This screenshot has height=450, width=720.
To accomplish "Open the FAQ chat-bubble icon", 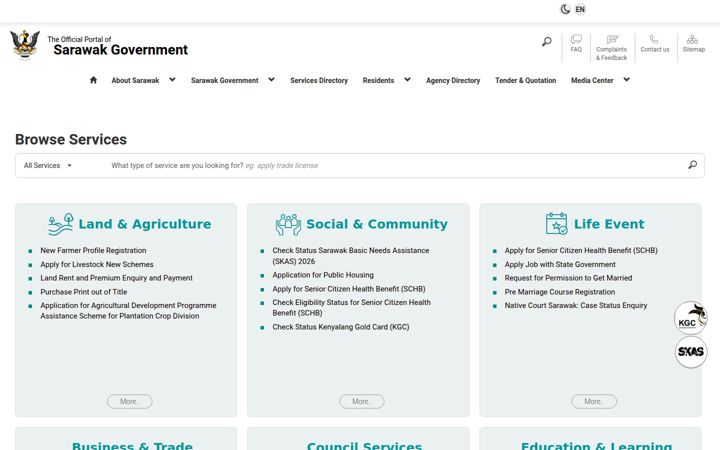I will click(576, 39).
